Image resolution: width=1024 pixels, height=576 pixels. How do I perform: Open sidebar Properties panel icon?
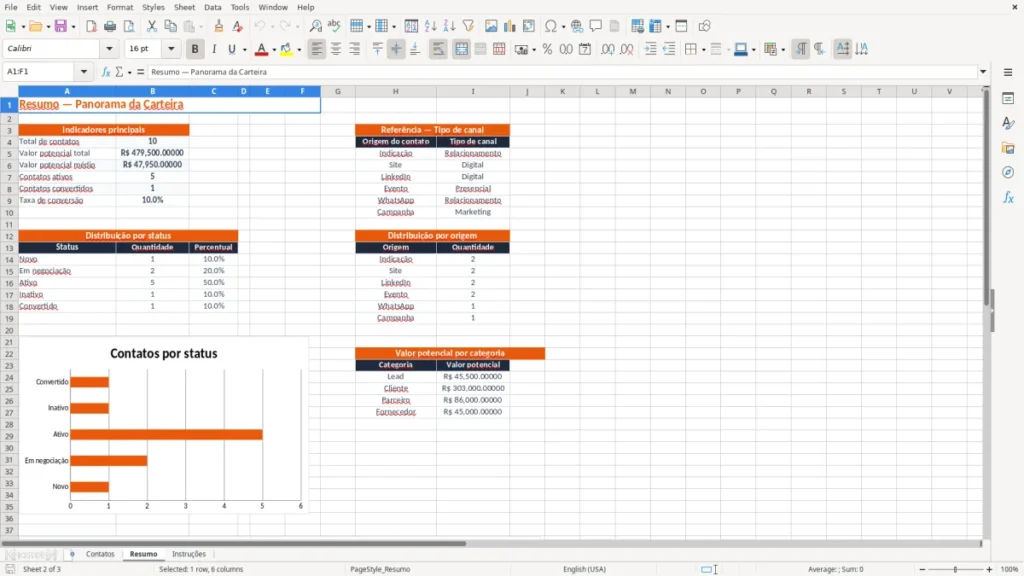point(1008,99)
